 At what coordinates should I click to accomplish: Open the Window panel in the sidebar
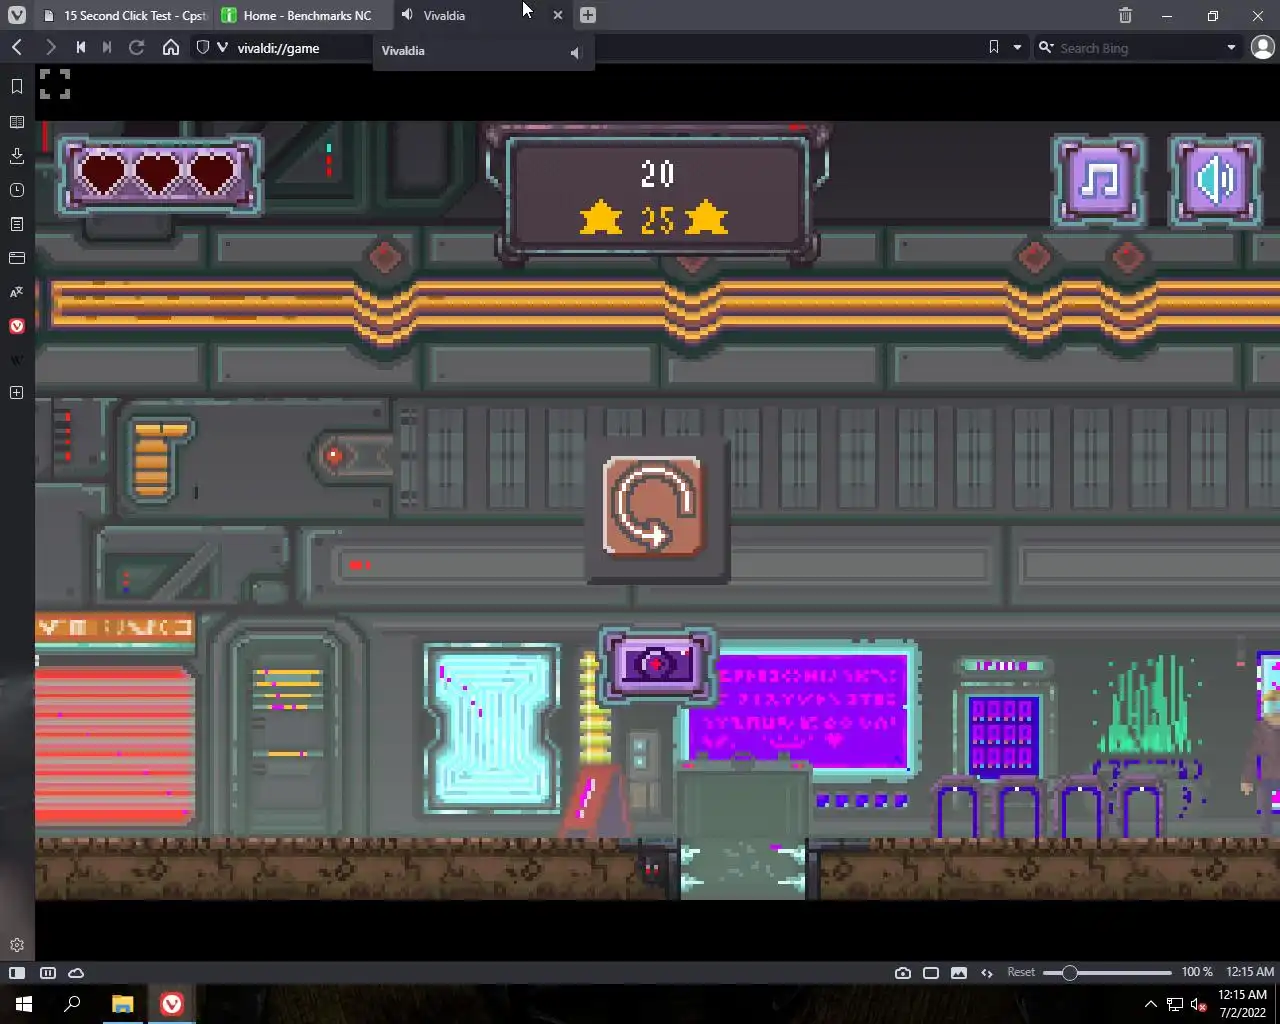[16, 258]
